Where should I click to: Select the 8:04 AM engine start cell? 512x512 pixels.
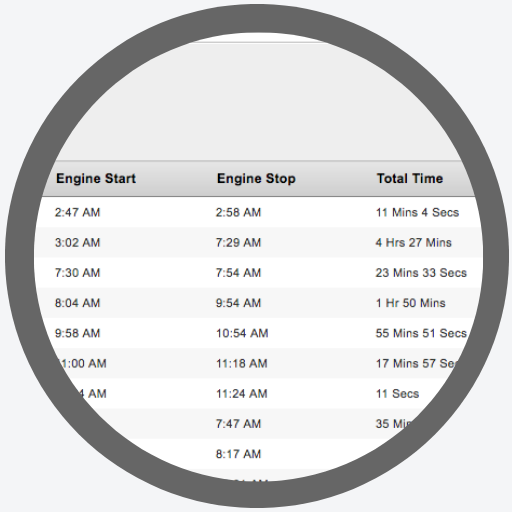point(77,303)
